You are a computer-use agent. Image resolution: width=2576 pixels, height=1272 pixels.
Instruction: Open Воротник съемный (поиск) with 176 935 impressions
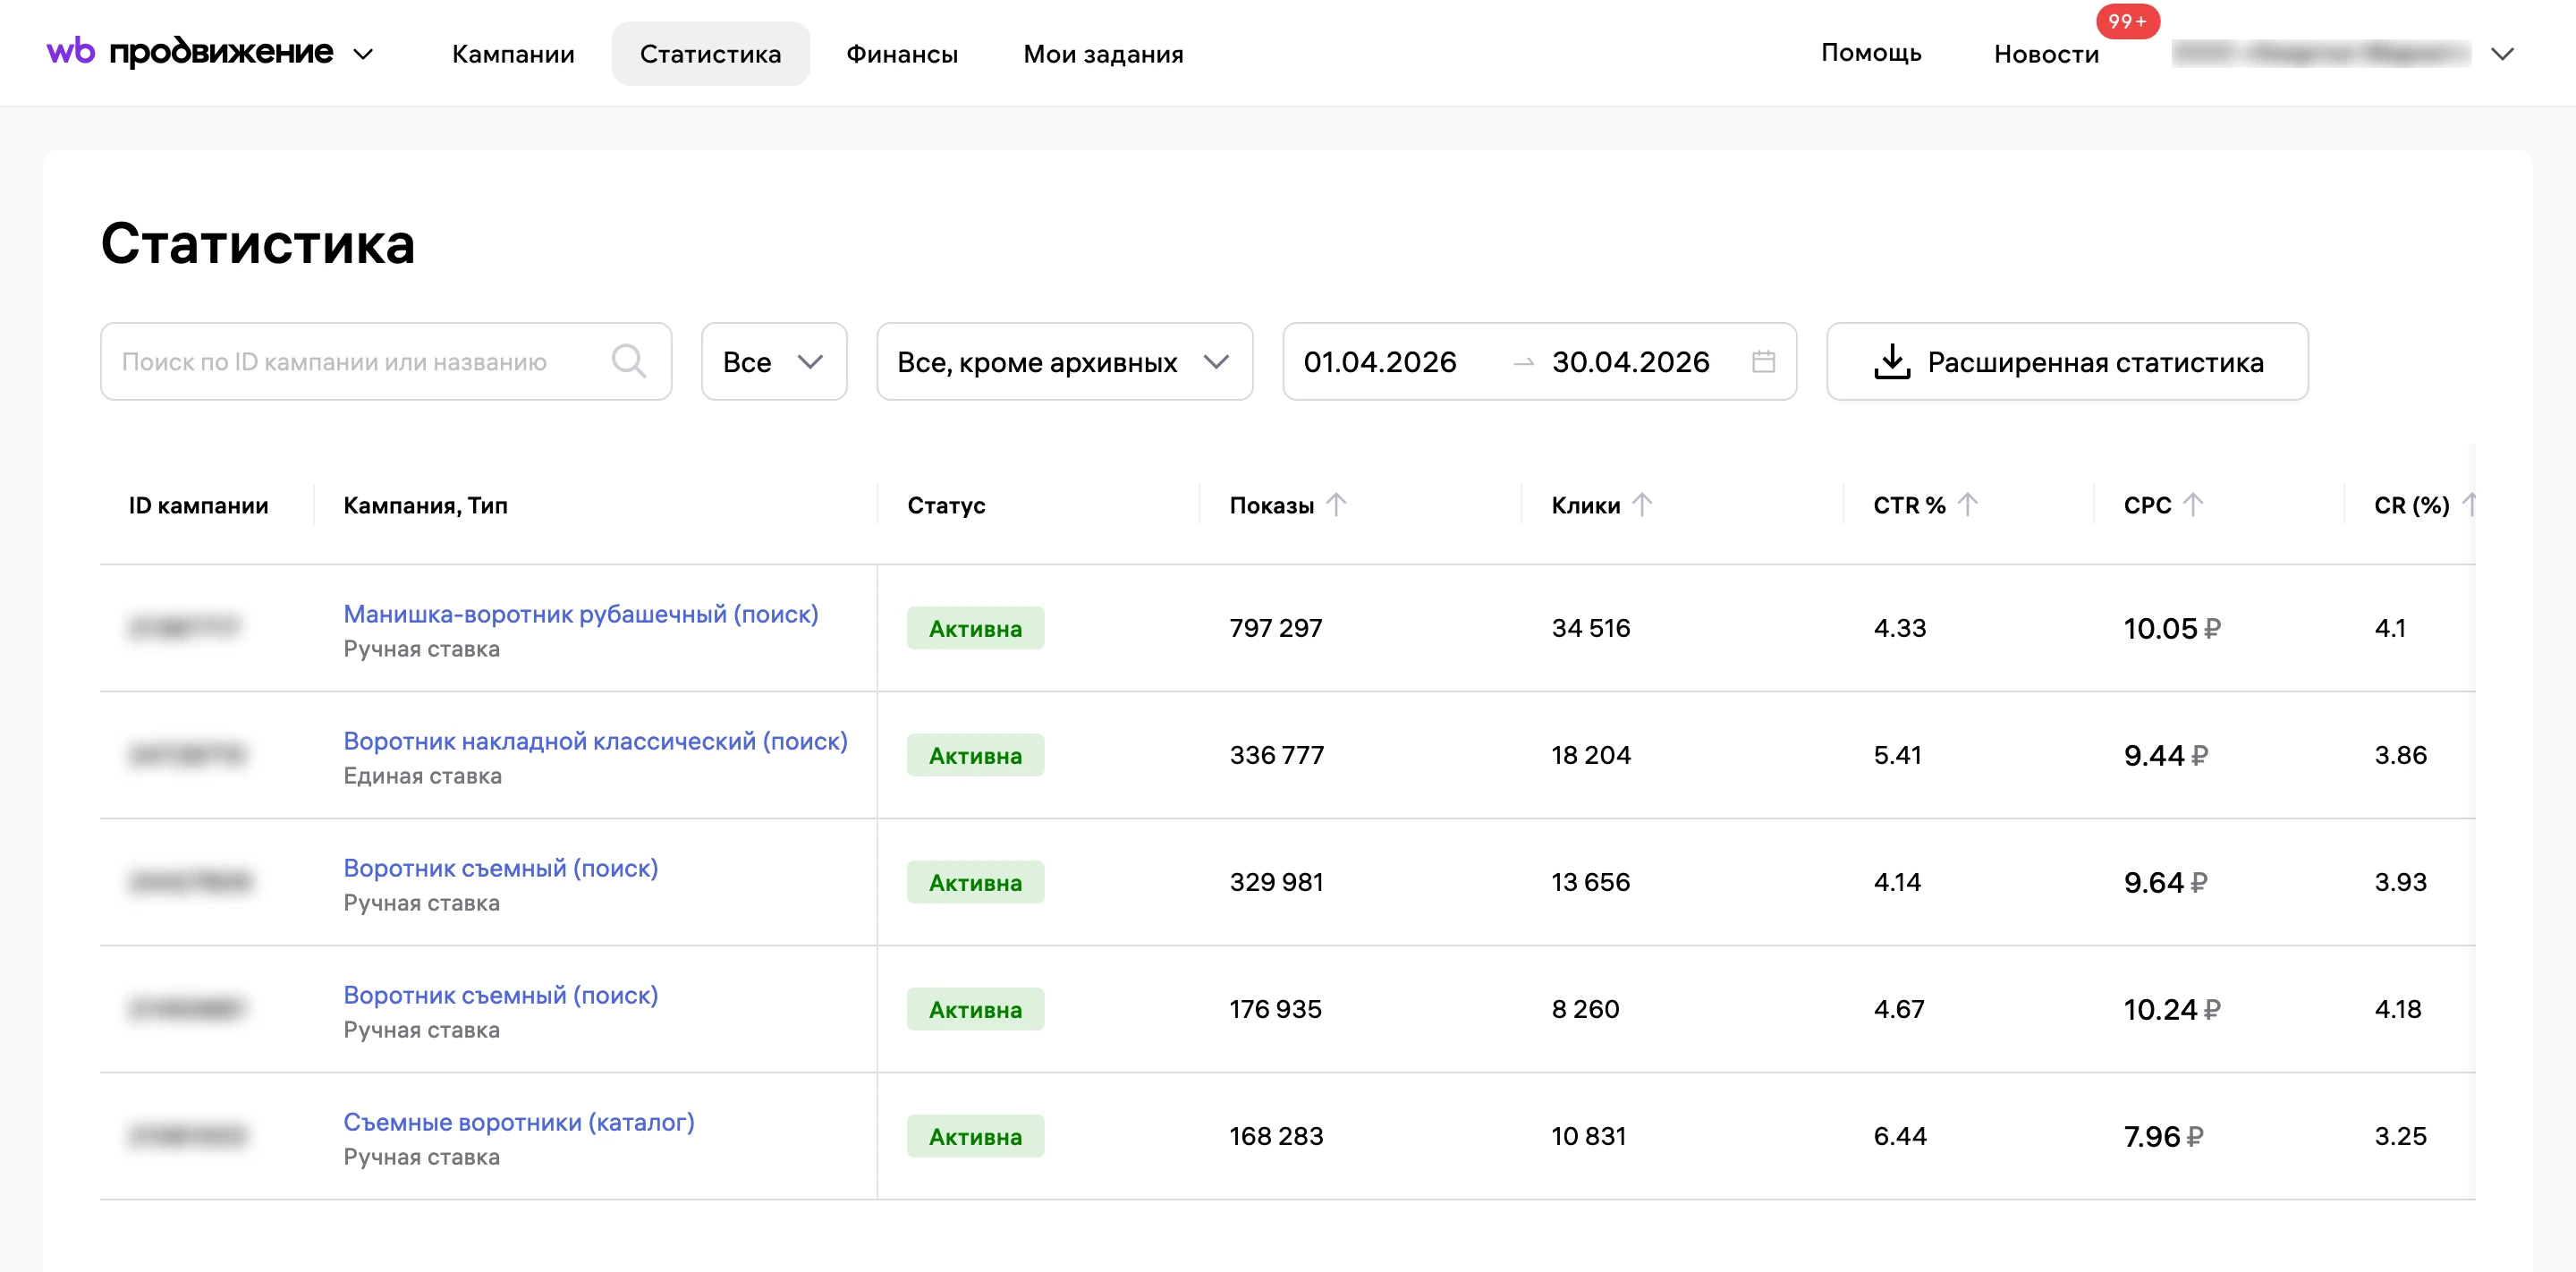(x=500, y=995)
